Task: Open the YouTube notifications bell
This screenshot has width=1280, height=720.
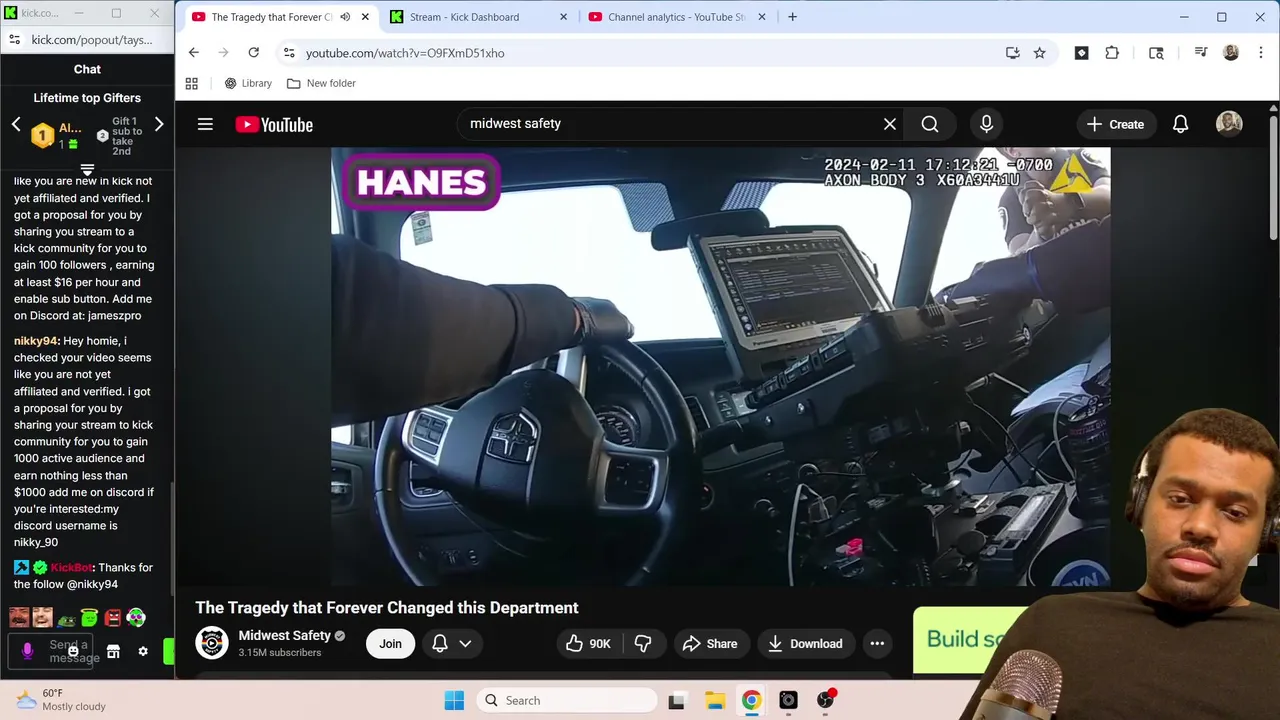Action: pos(1180,124)
